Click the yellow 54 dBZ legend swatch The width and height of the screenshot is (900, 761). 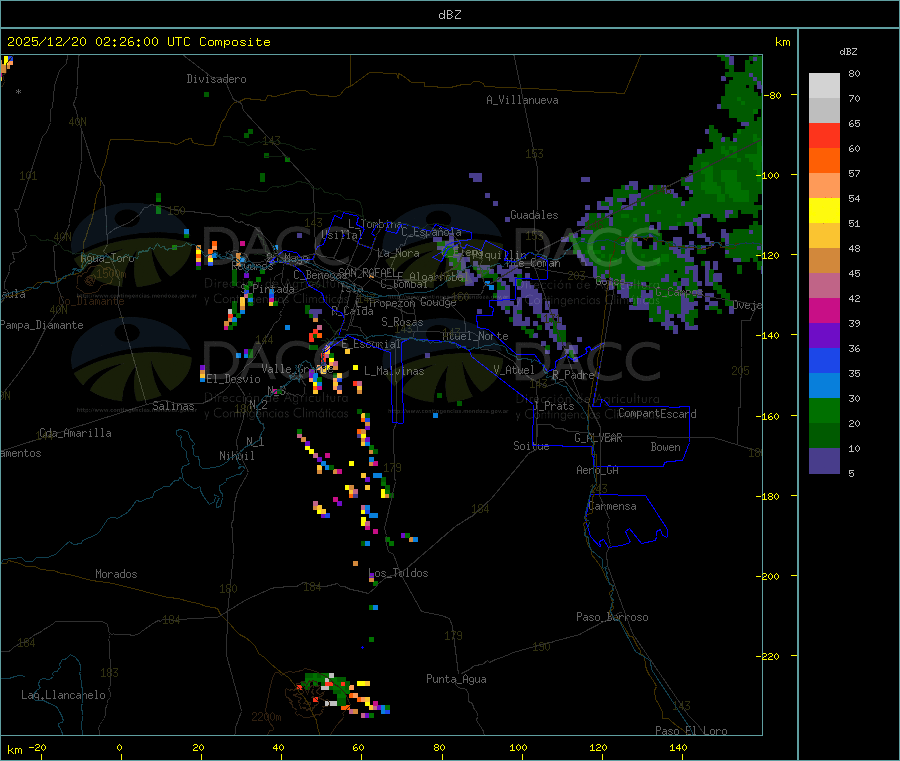824,211
